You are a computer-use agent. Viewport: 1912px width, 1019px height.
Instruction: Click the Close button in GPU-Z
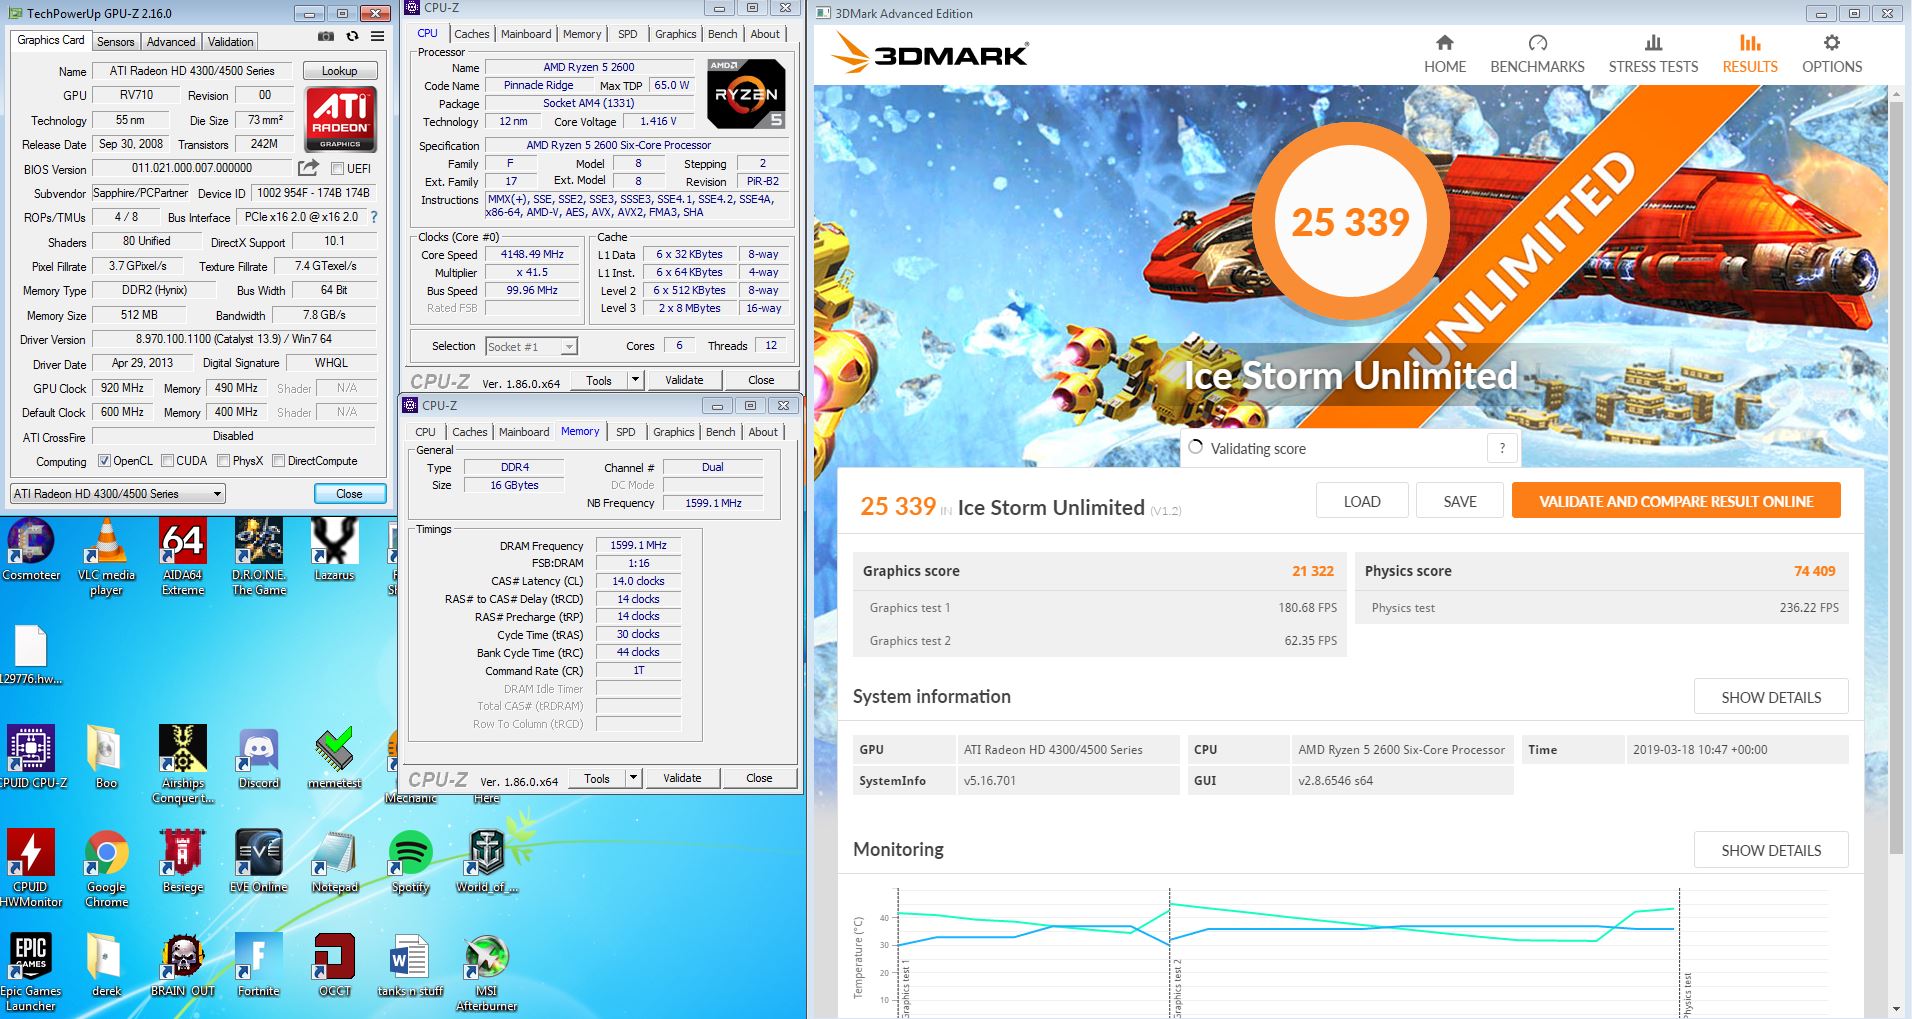[349, 493]
